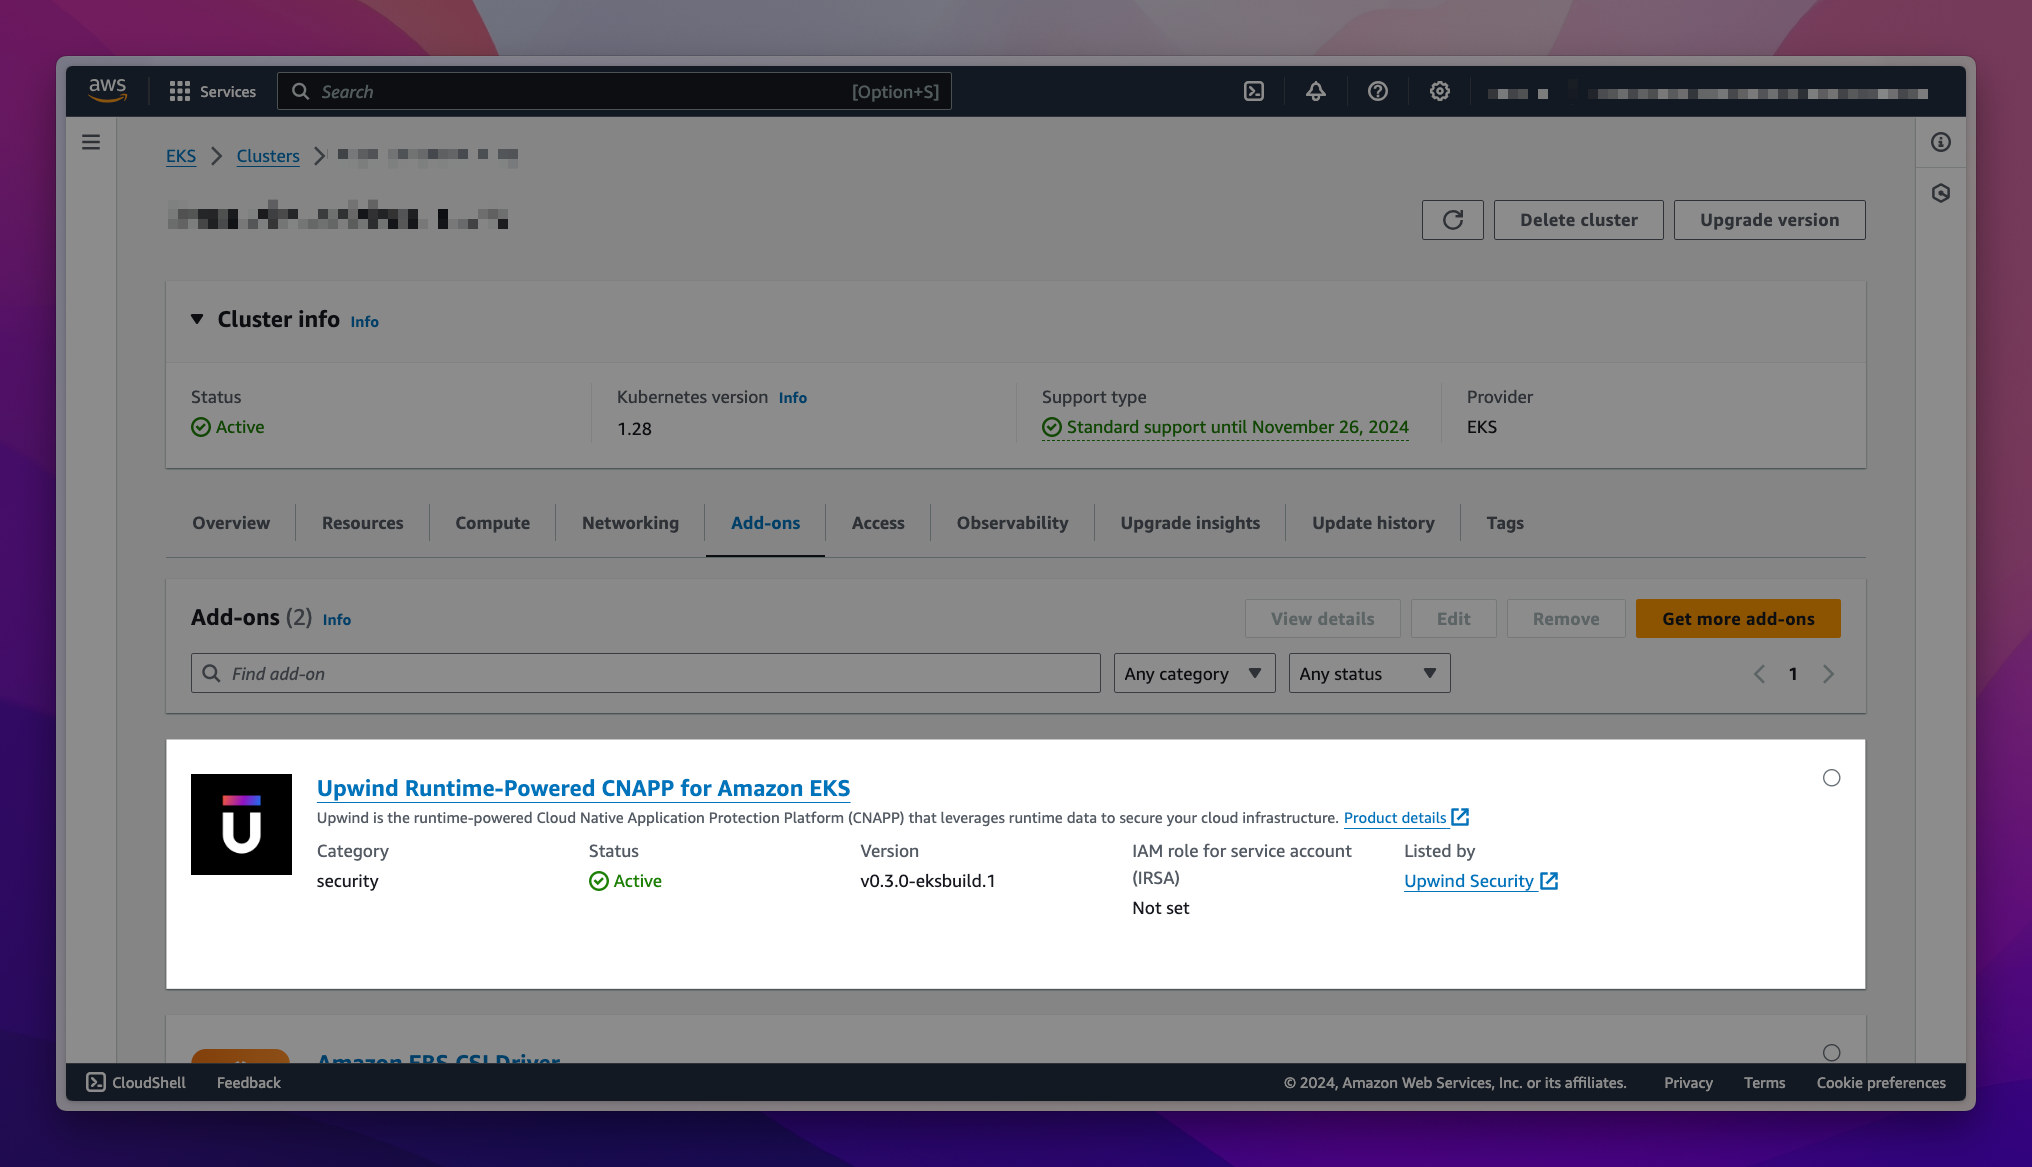Switch to the Resources tab

[363, 523]
